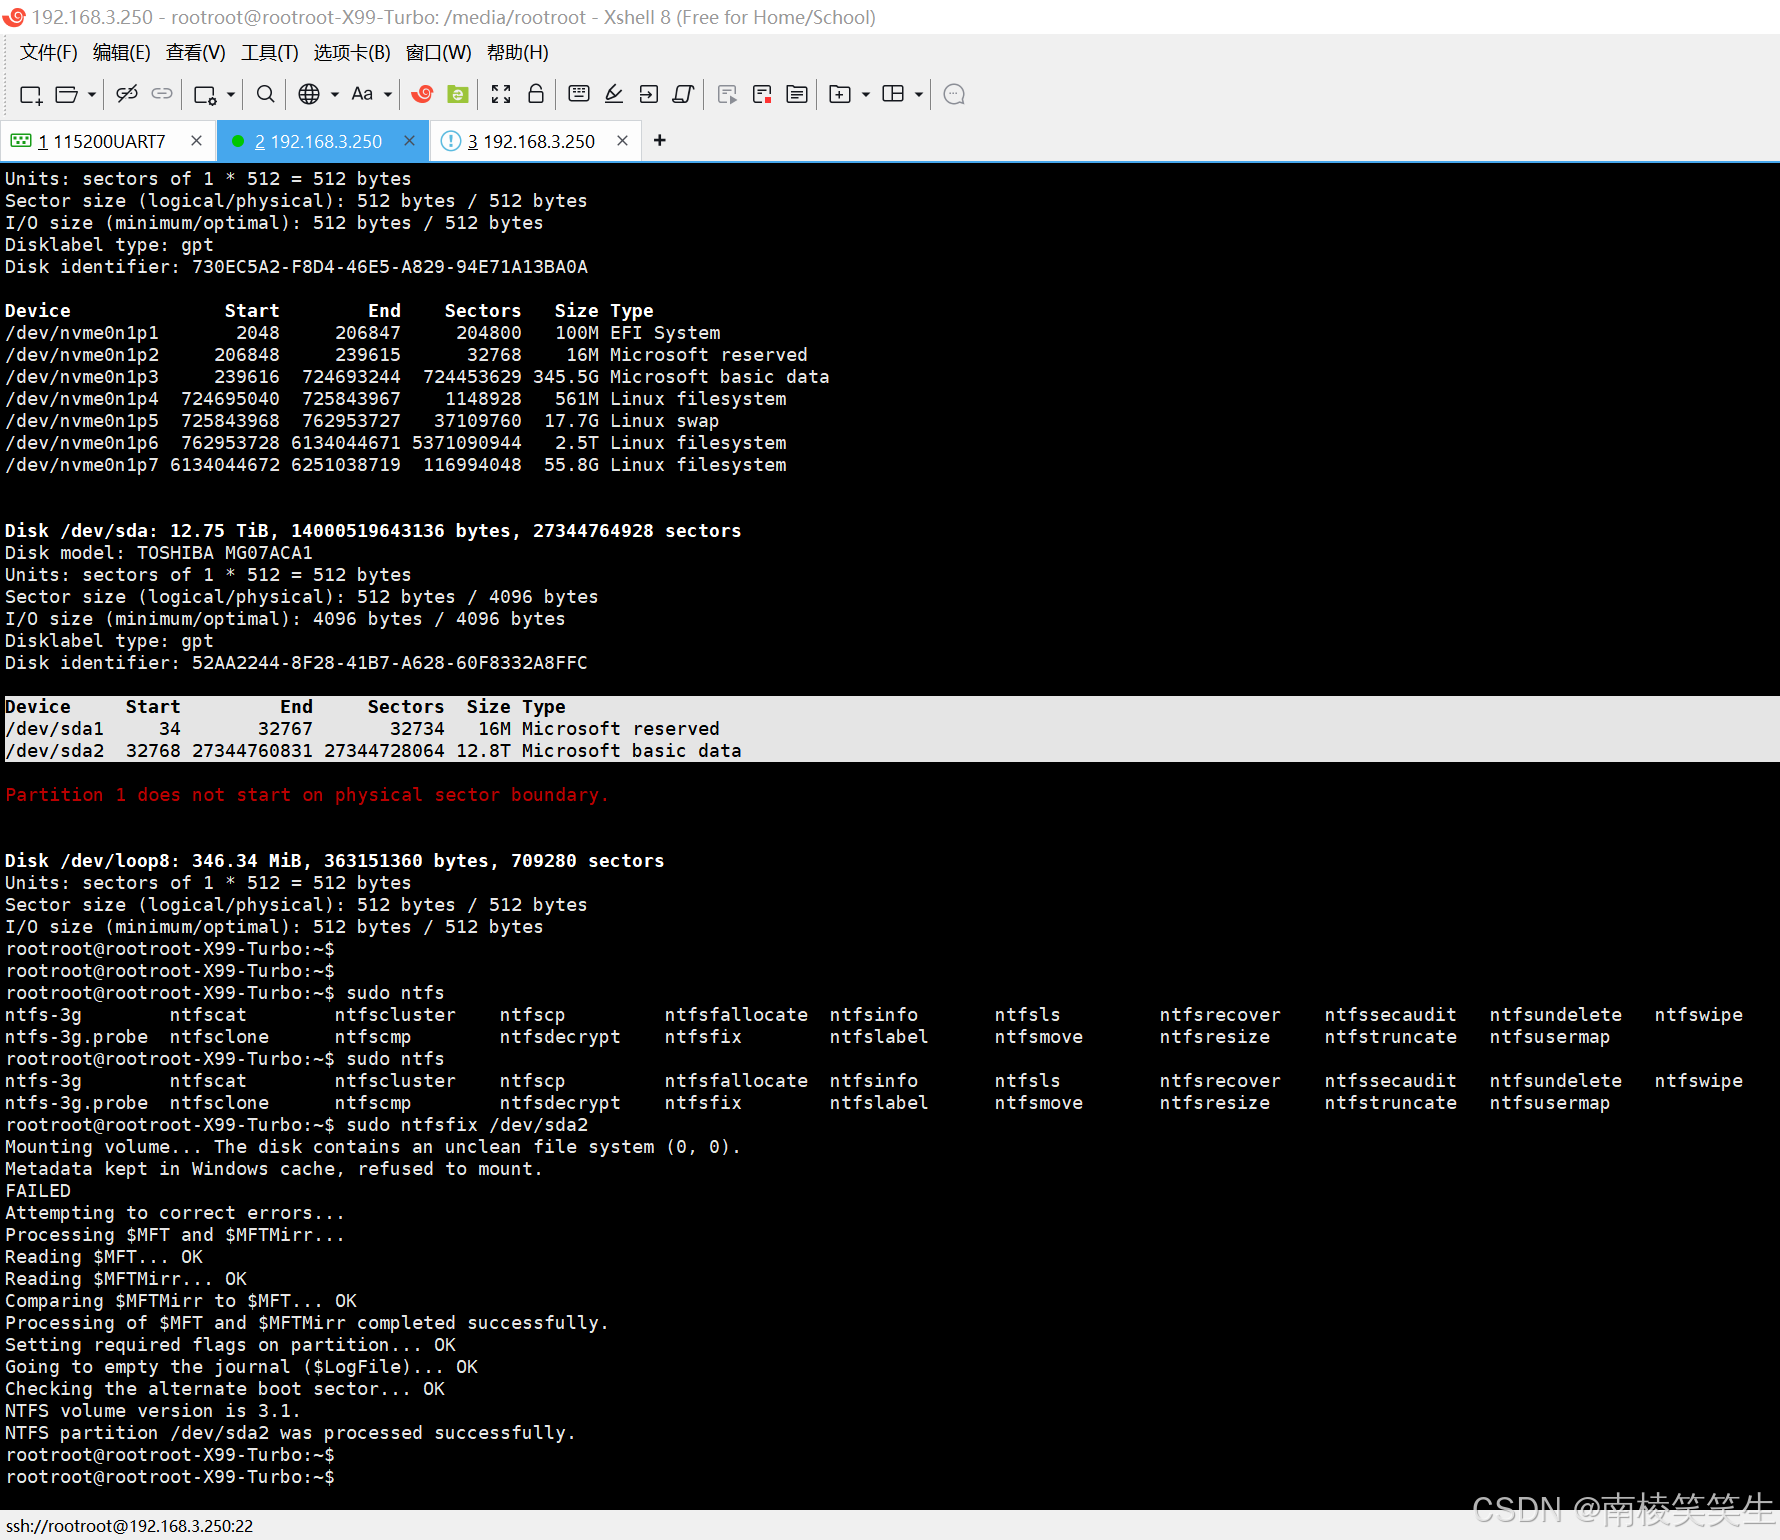This screenshot has width=1780, height=1540.
Task: Expand the properties dropdown arrow
Action: point(231,94)
